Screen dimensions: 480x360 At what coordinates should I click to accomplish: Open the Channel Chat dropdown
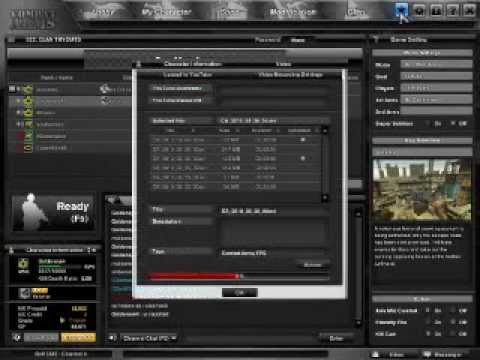click(x=149, y=338)
